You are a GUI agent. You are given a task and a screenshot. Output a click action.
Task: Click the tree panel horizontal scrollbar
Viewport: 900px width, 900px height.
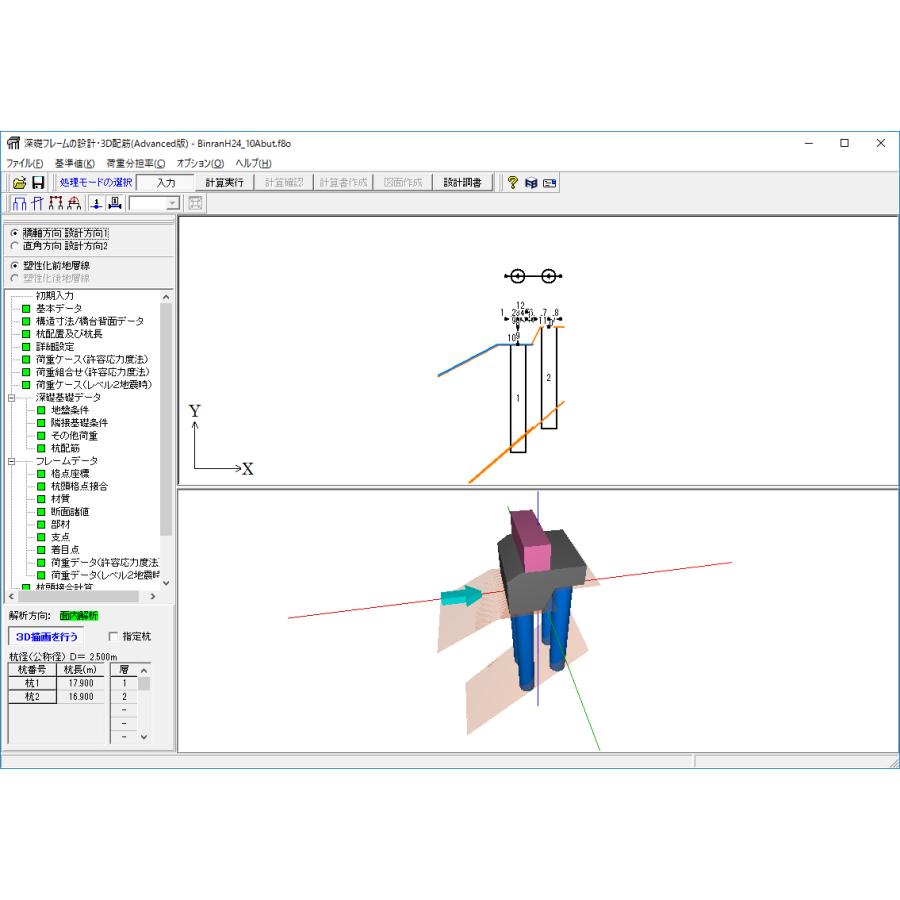[82, 596]
